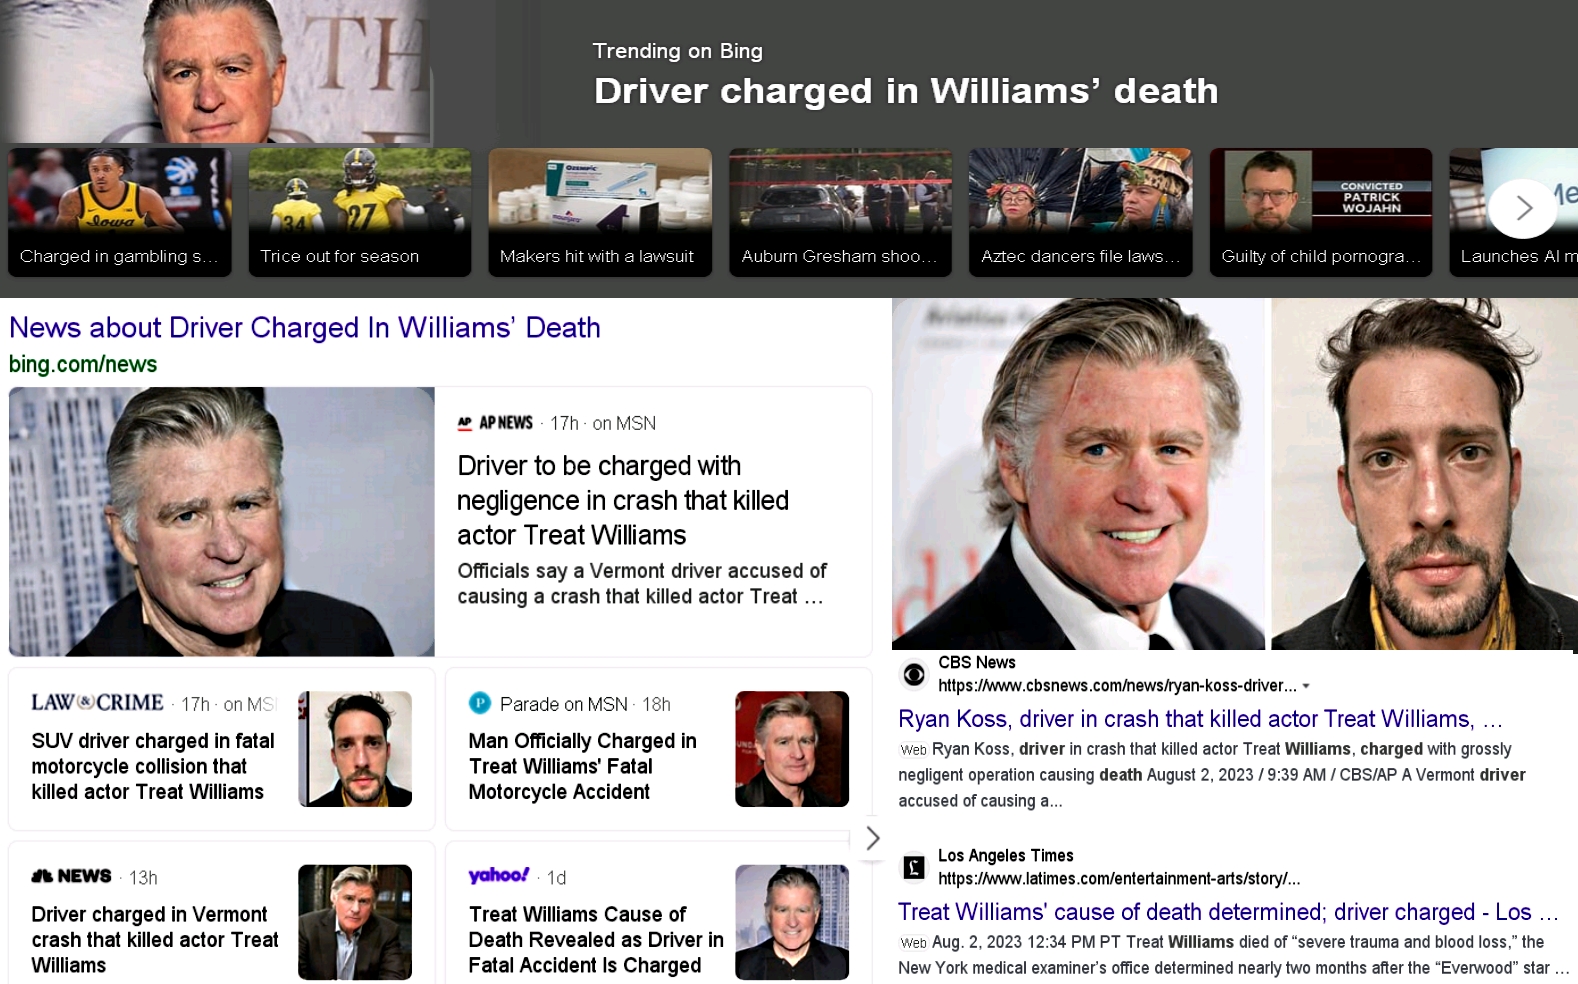Open the Parade article thumbnail photo
The height and width of the screenshot is (984, 1578).
coord(792,749)
